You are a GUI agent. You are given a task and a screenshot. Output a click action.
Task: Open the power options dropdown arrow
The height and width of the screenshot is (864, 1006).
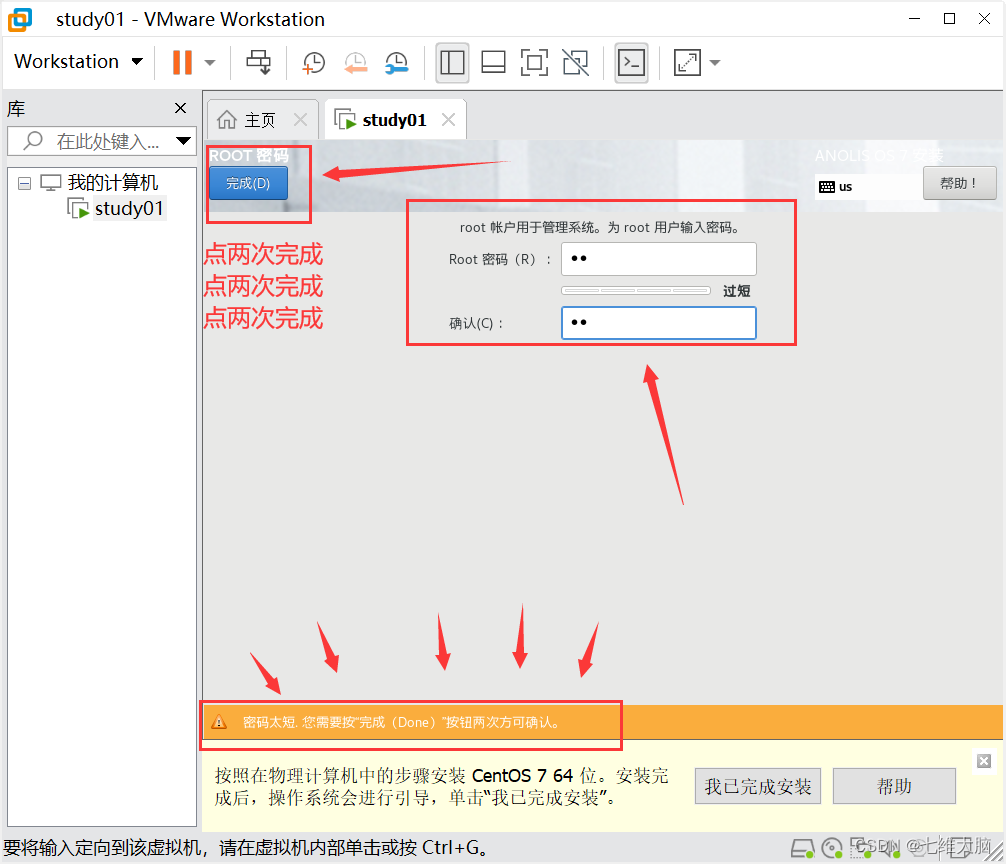click(x=210, y=63)
